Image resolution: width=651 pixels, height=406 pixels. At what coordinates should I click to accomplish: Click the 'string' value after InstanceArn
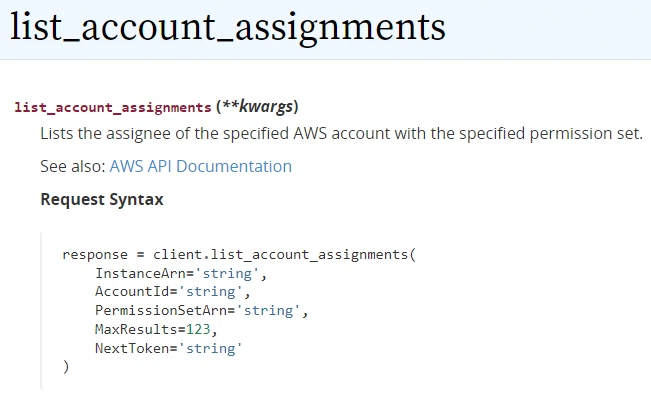227,274
